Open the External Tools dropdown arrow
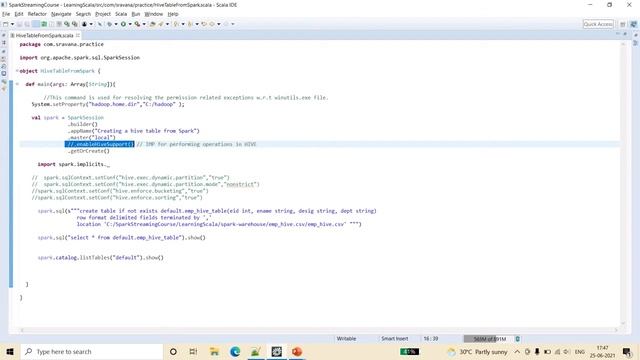Screen dimensions: 640x360 click(144, 24)
